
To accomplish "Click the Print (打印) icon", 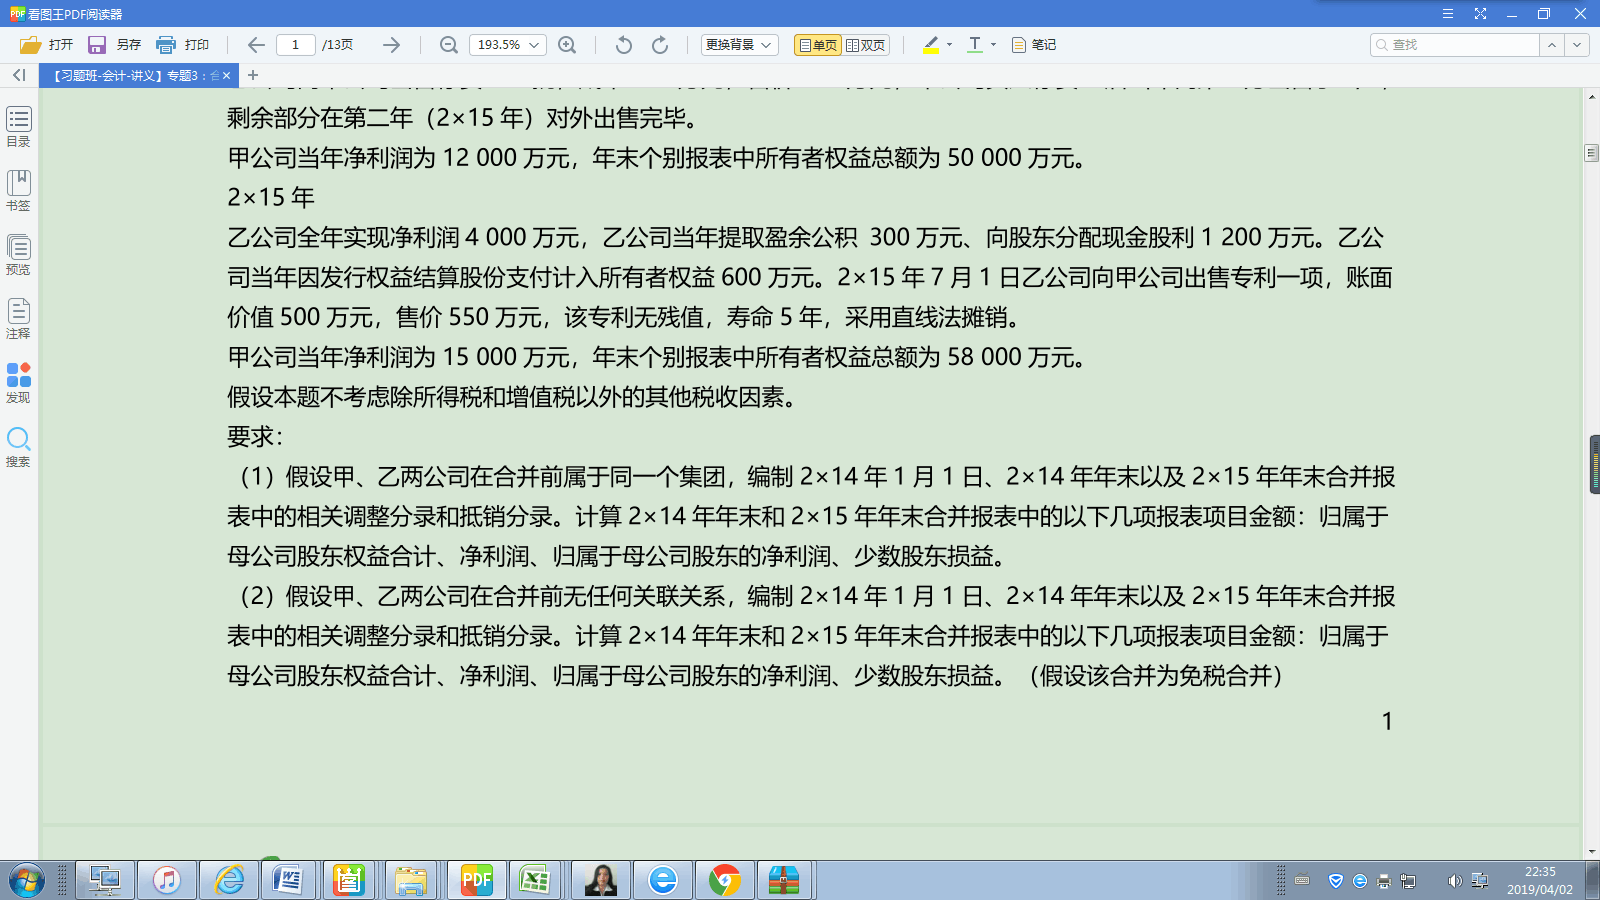I will click(x=166, y=45).
